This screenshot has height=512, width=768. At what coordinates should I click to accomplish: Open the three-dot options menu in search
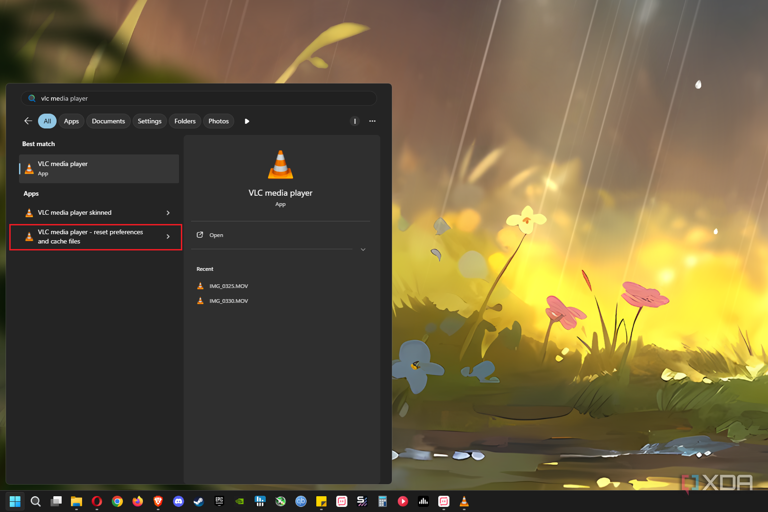click(372, 121)
